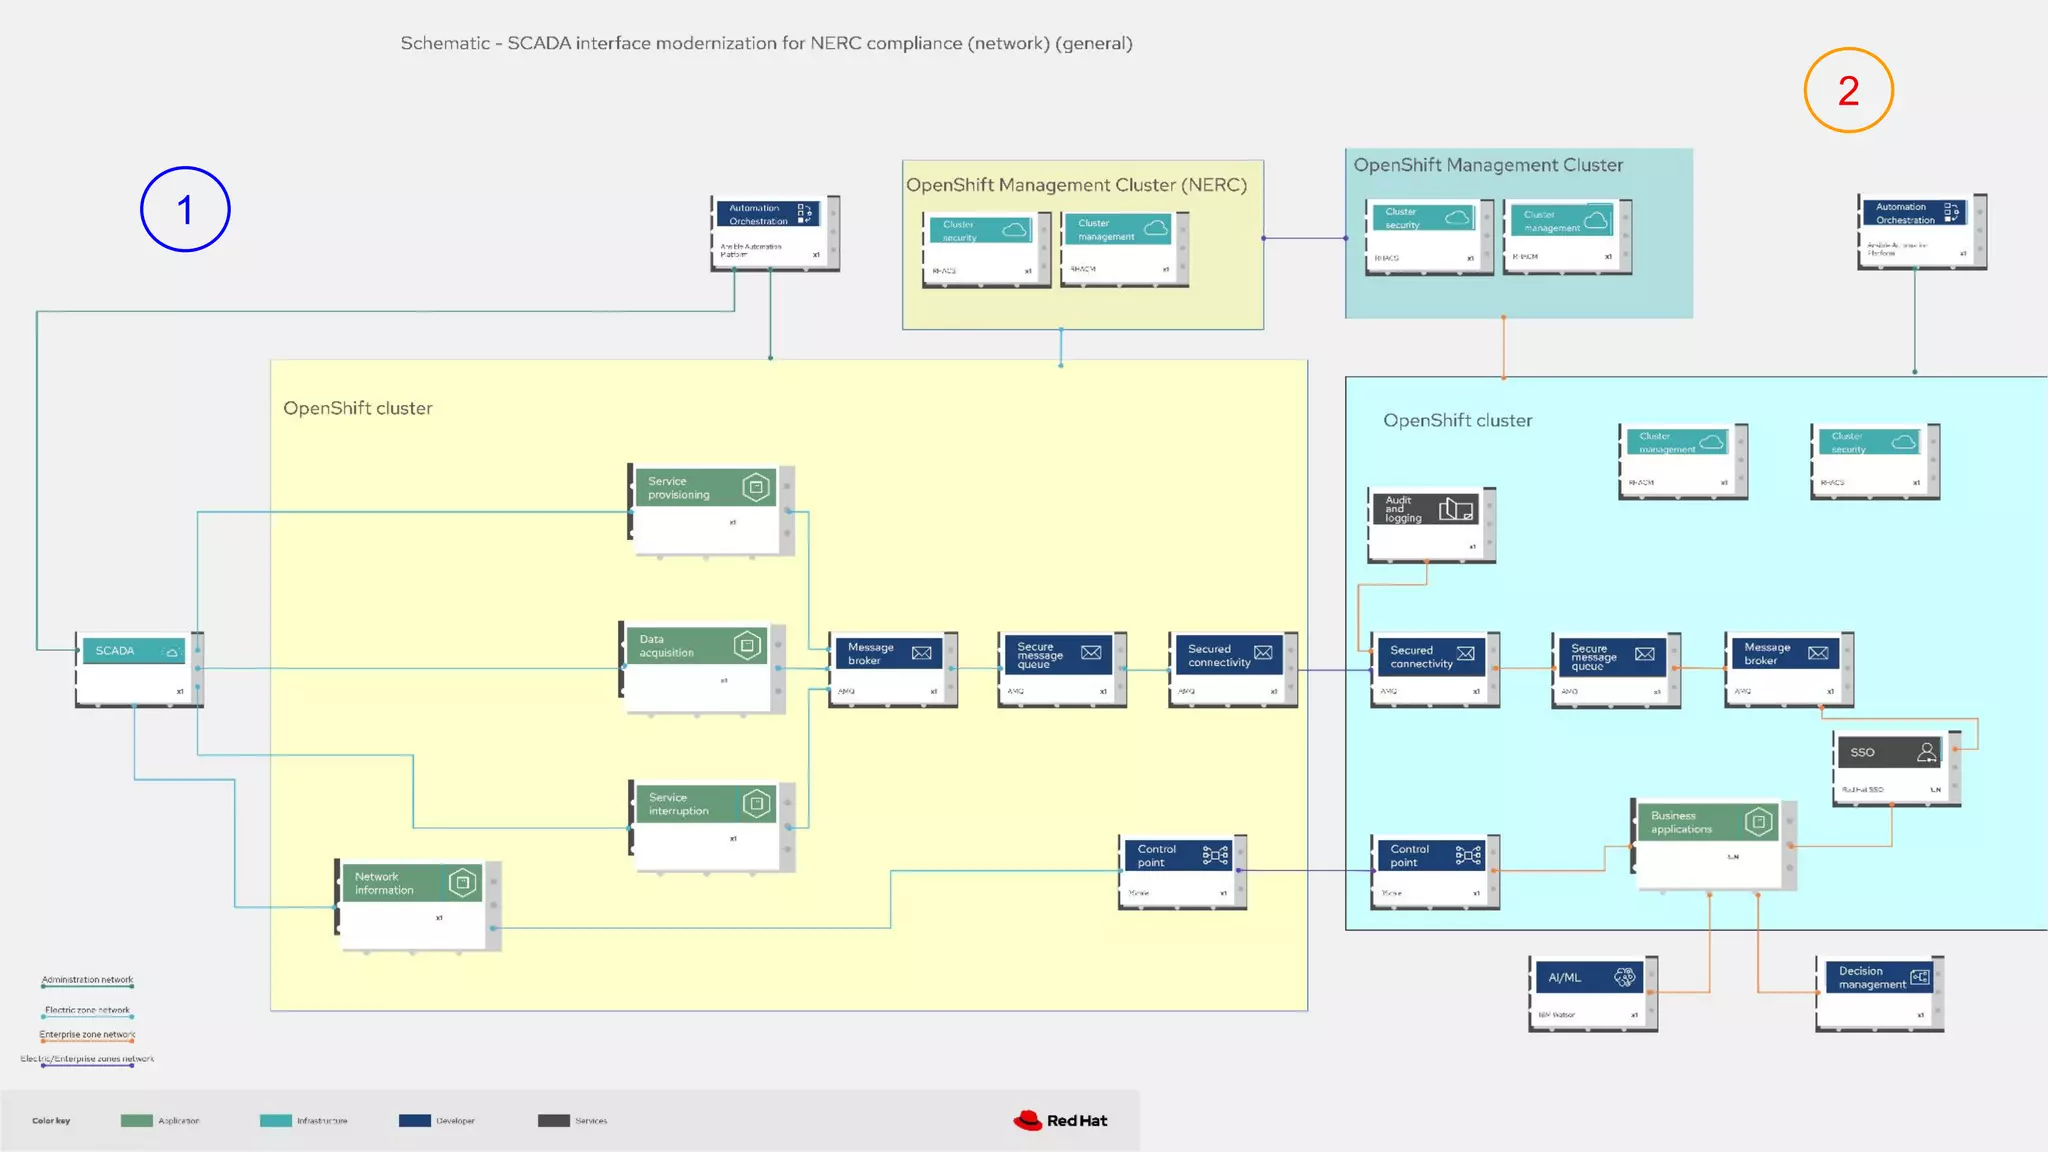The height and width of the screenshot is (1152, 2048).
Task: Click the Data acquisition hexagon icon
Action: tap(747, 645)
